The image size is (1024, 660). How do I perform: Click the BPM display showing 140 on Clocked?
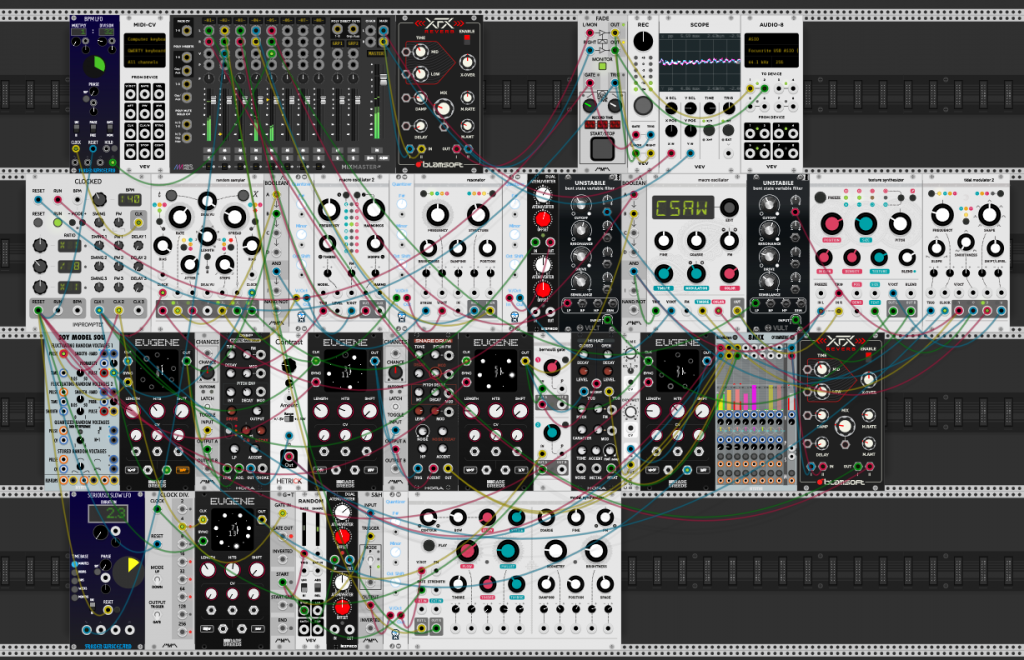[x=129, y=198]
